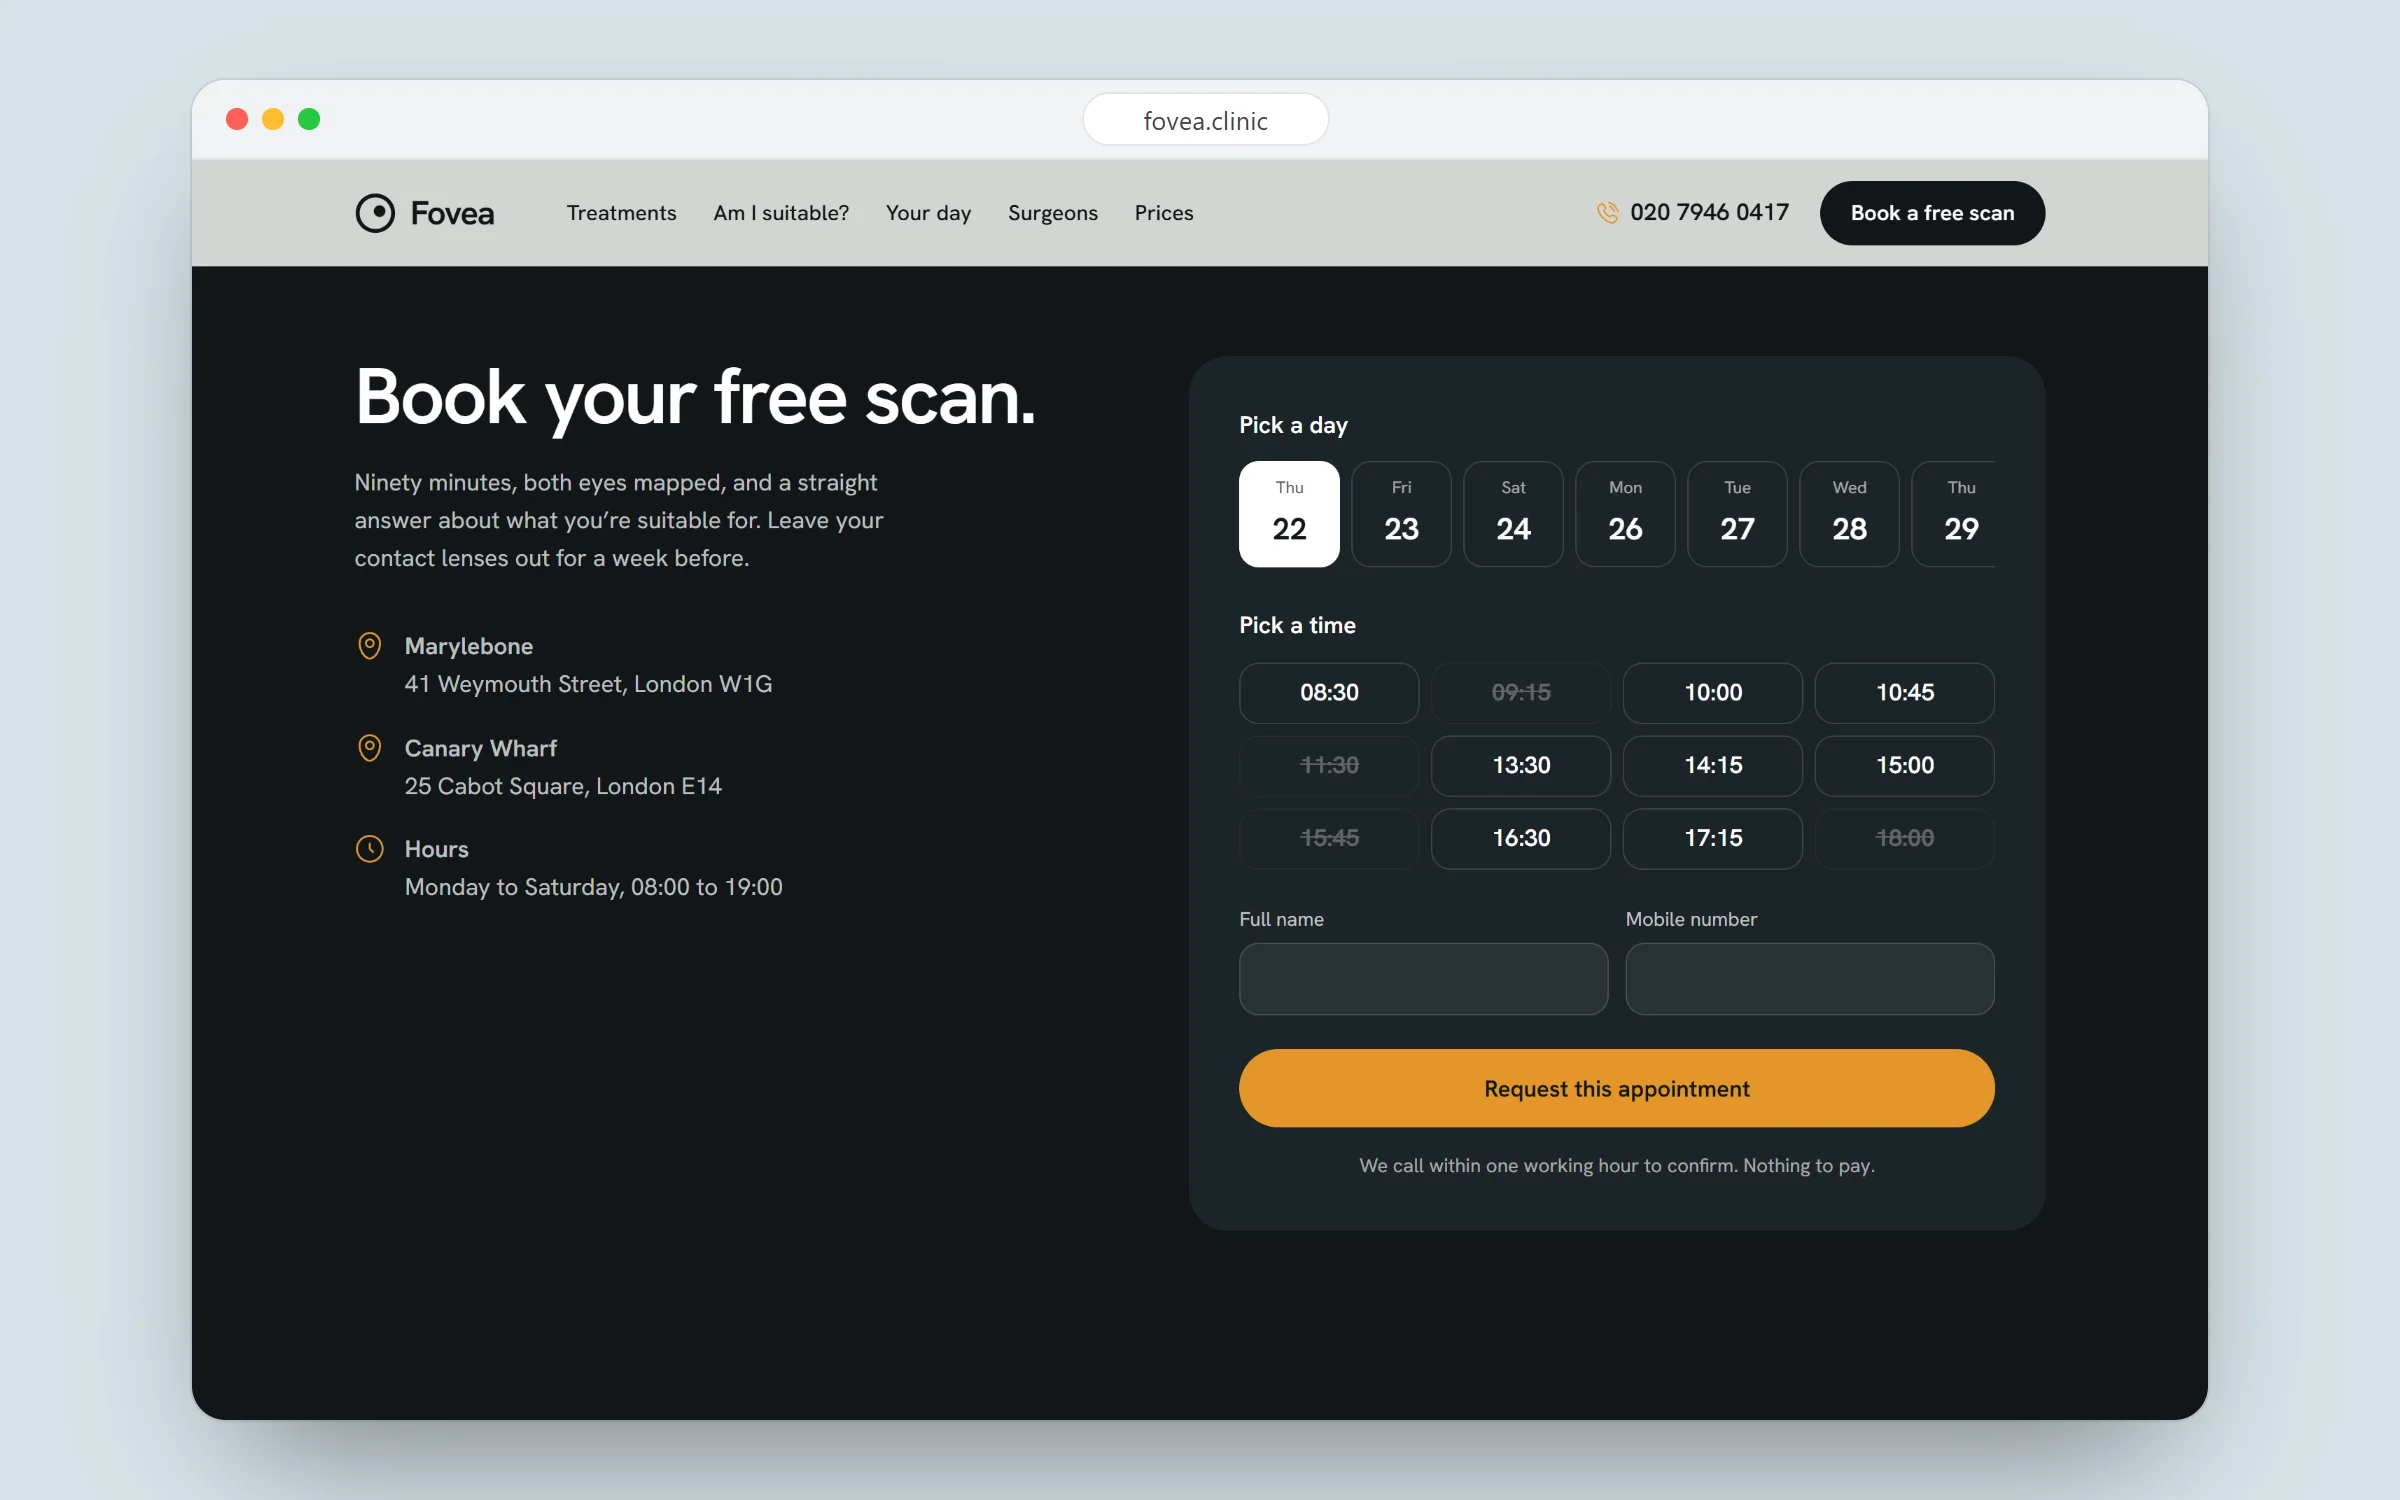Click the Book a free scan button

[1932, 213]
